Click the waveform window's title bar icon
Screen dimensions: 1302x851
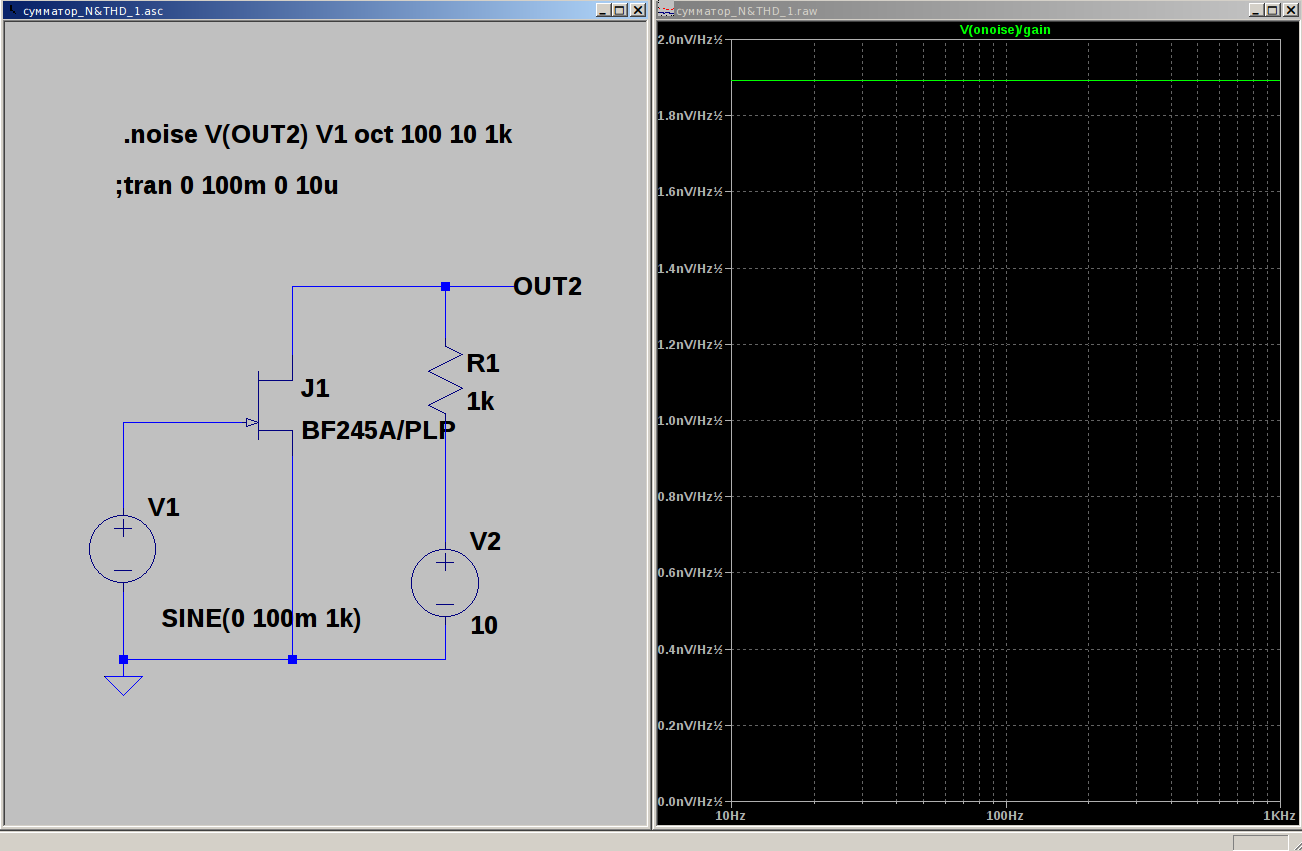coord(665,10)
